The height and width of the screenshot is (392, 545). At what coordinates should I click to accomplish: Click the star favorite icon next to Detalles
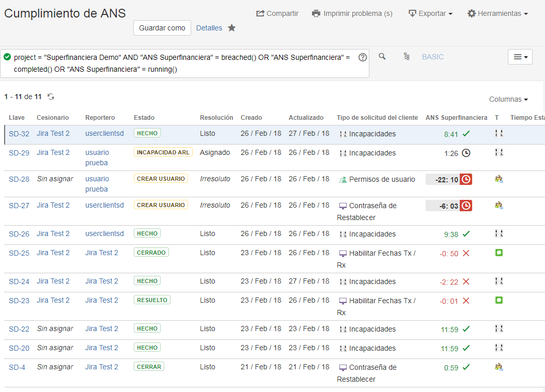(x=231, y=28)
